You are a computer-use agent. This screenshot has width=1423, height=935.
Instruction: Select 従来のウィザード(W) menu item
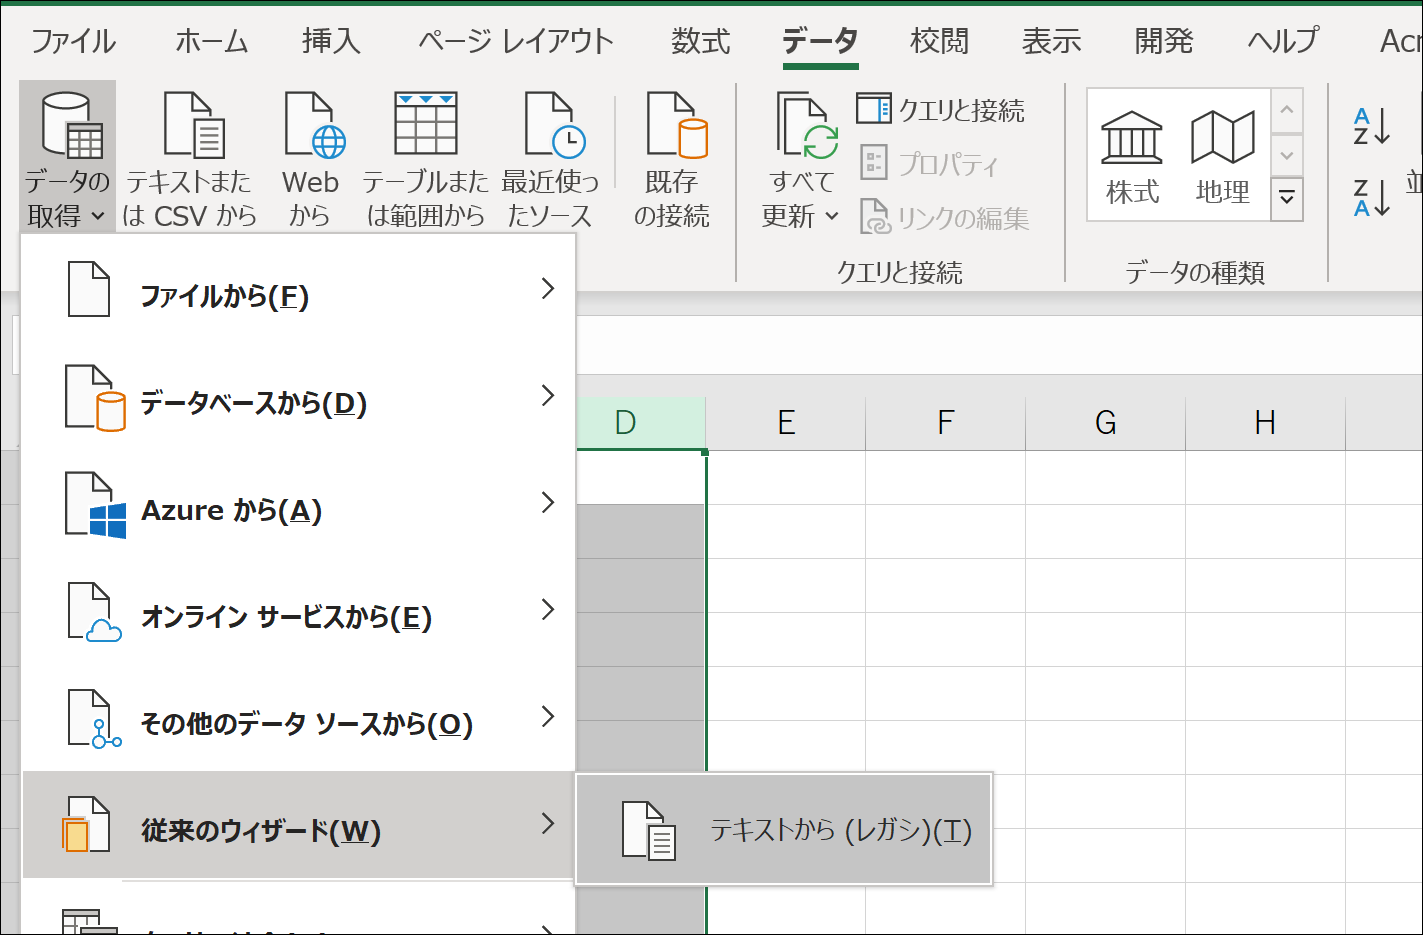point(299,825)
